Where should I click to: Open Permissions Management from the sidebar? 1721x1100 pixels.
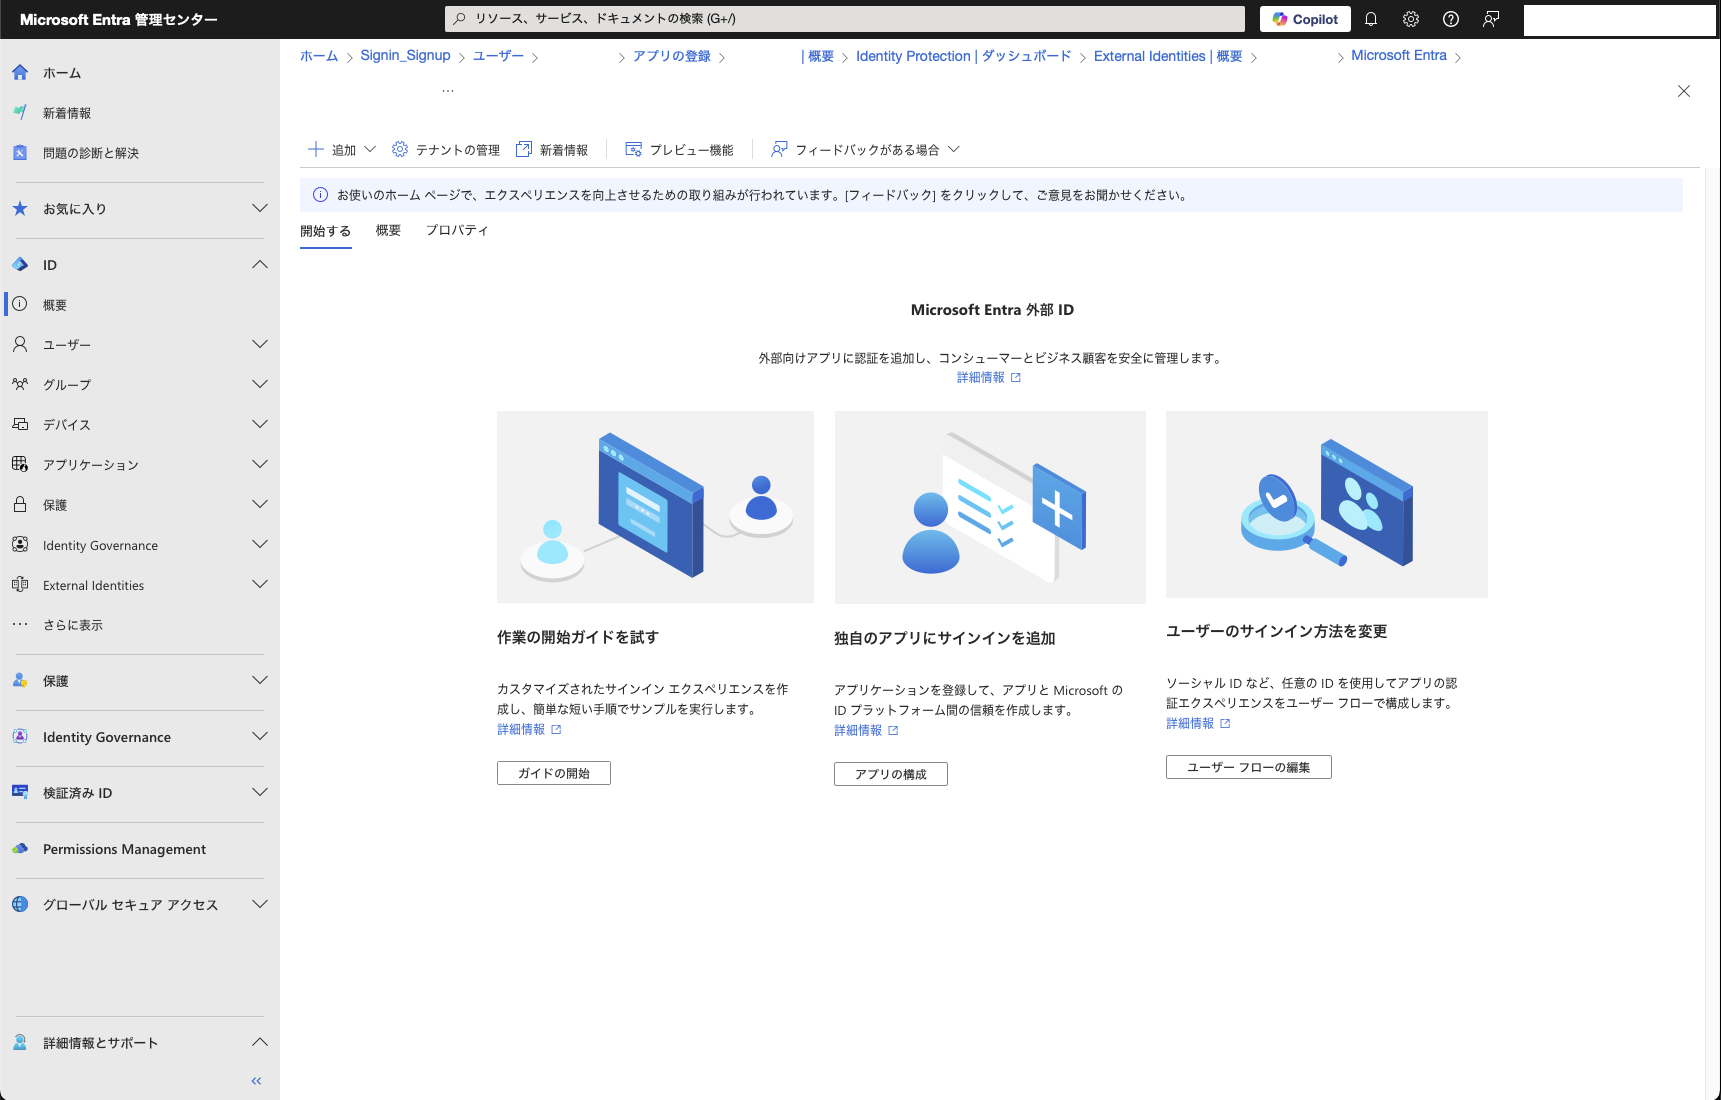pos(122,849)
